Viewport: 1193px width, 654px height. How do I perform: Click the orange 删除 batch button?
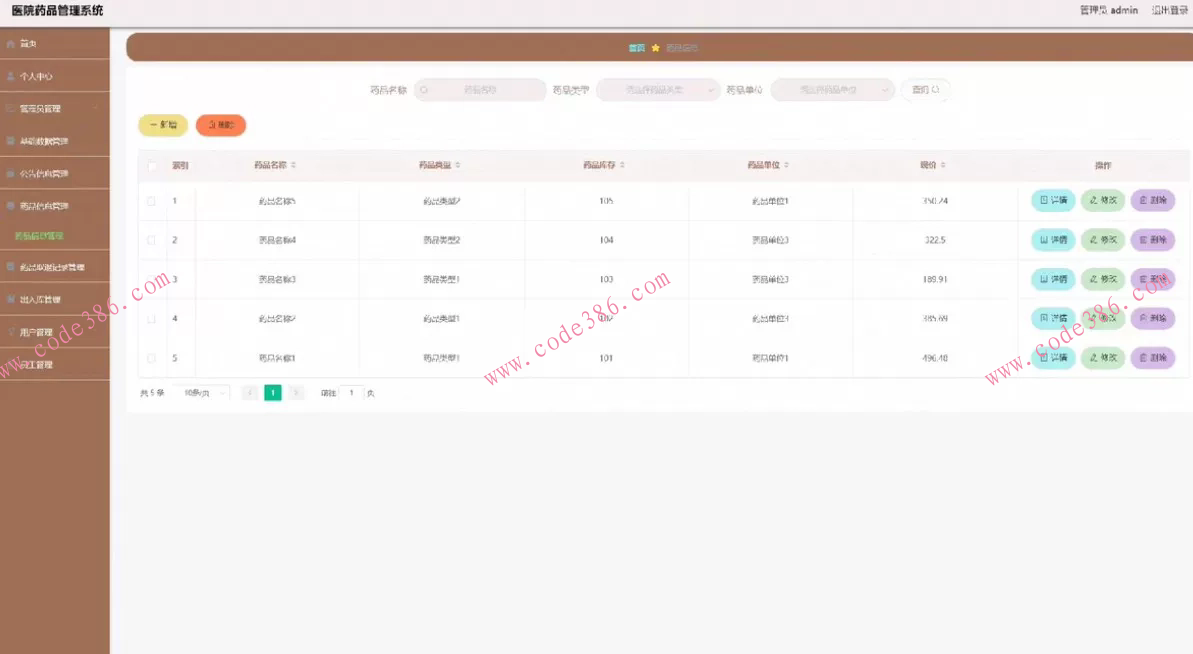coord(221,125)
